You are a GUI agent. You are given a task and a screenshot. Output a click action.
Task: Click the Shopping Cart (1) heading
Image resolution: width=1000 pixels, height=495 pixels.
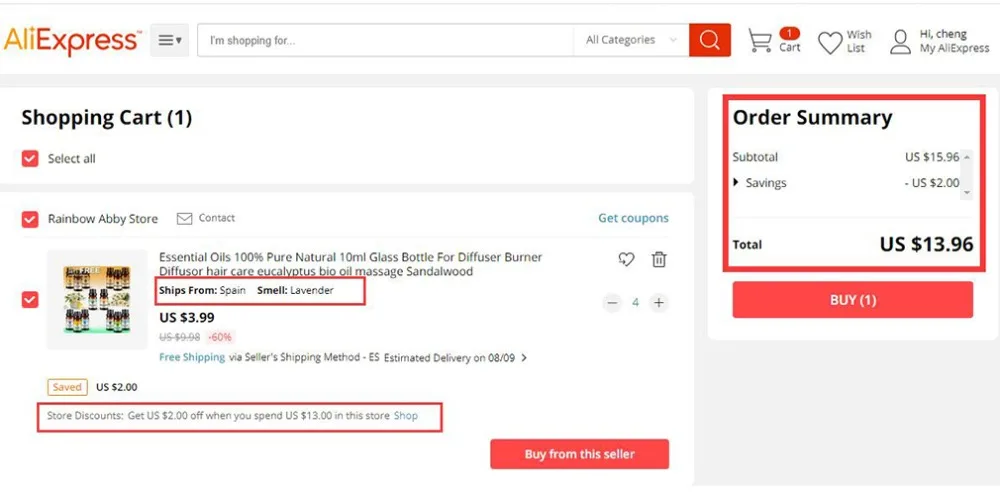[107, 117]
